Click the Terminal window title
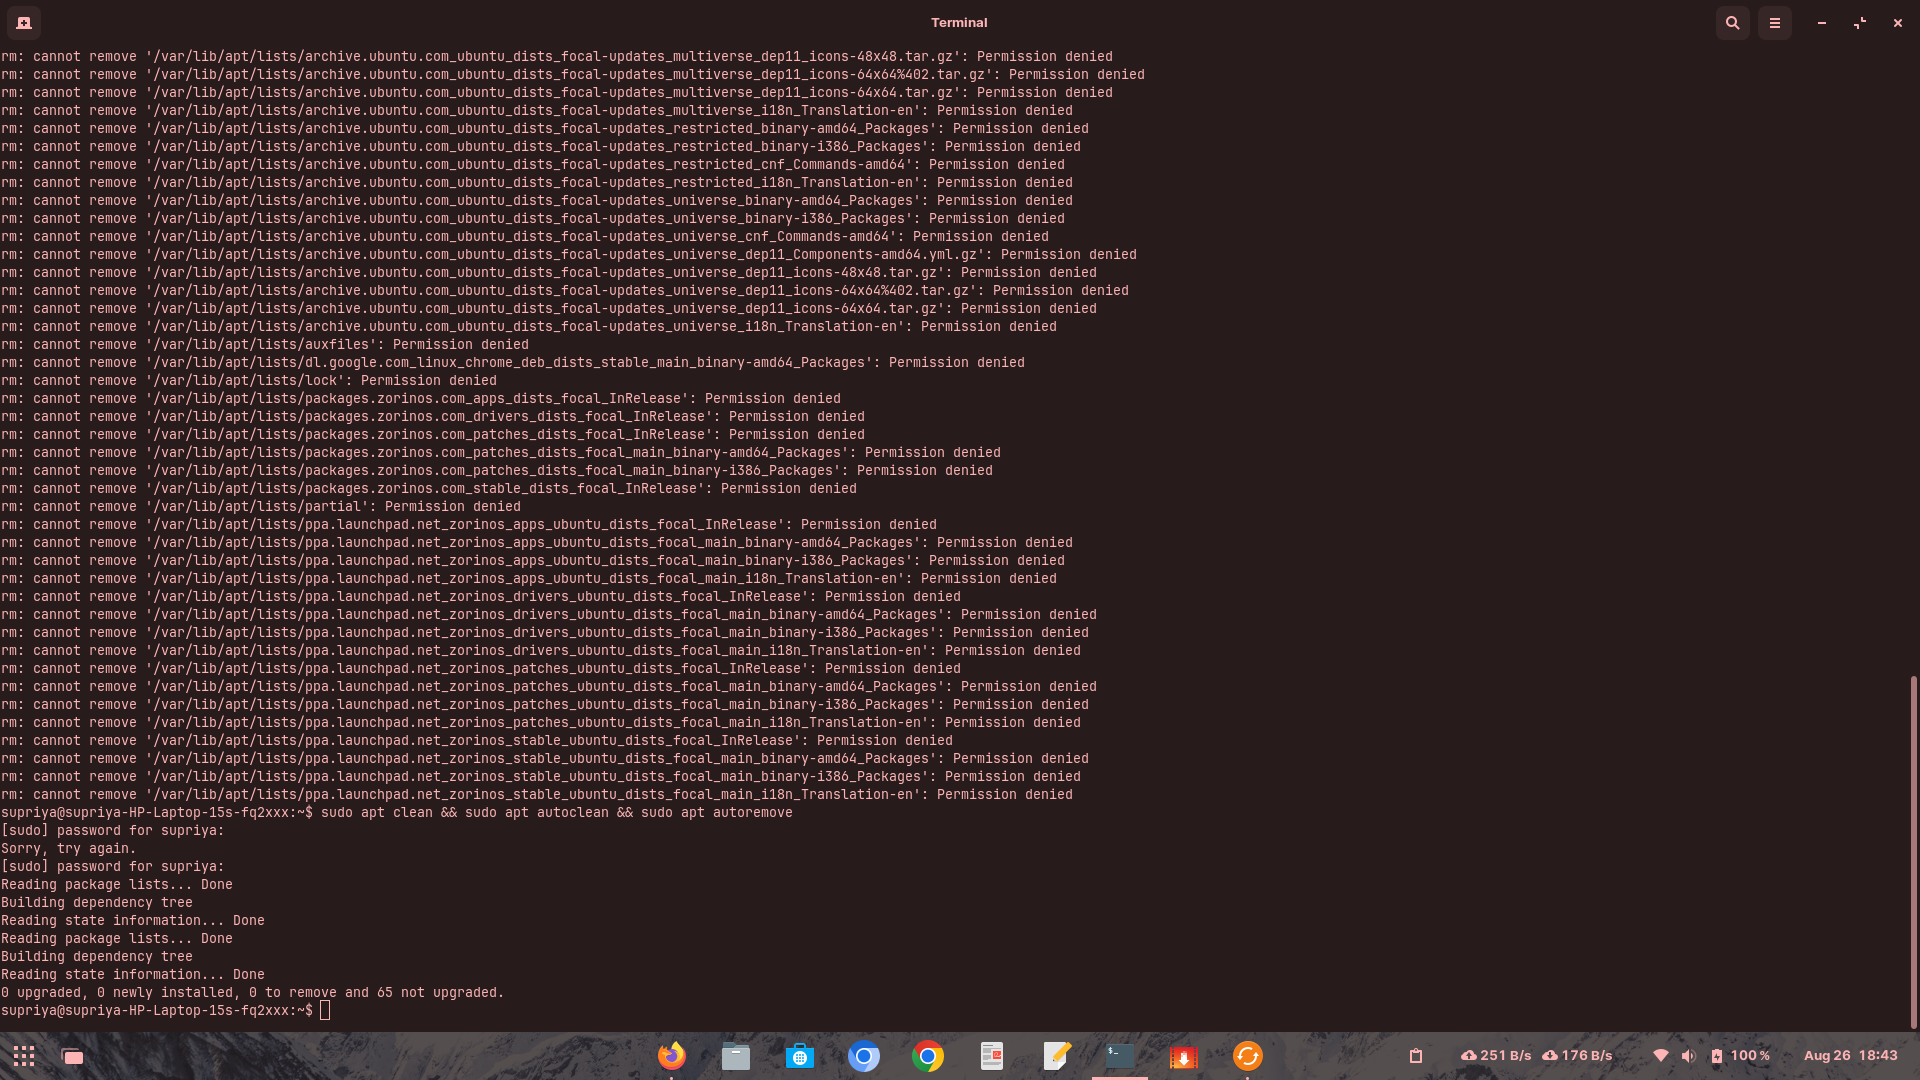1920x1080 pixels. coord(959,22)
